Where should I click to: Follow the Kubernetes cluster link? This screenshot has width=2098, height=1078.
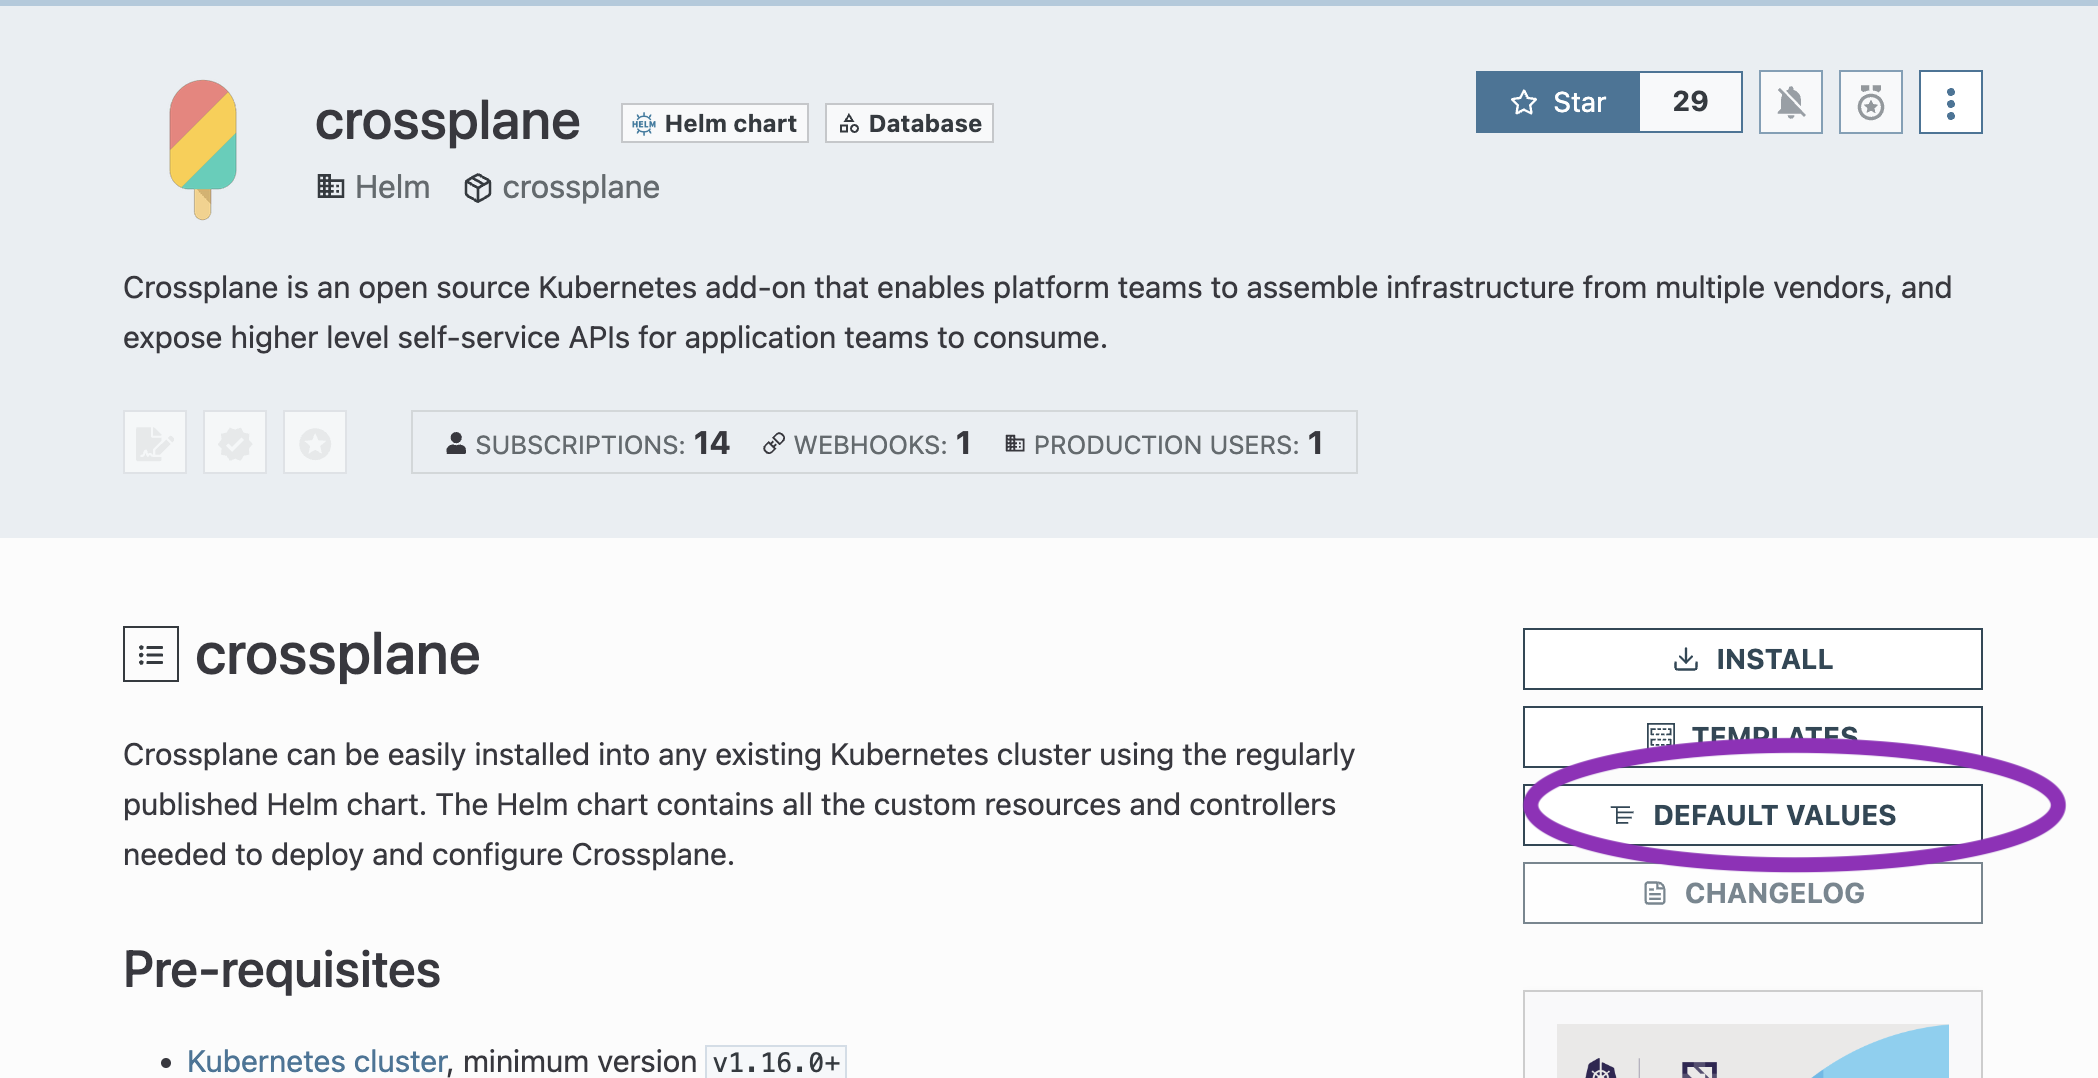[x=317, y=1060]
